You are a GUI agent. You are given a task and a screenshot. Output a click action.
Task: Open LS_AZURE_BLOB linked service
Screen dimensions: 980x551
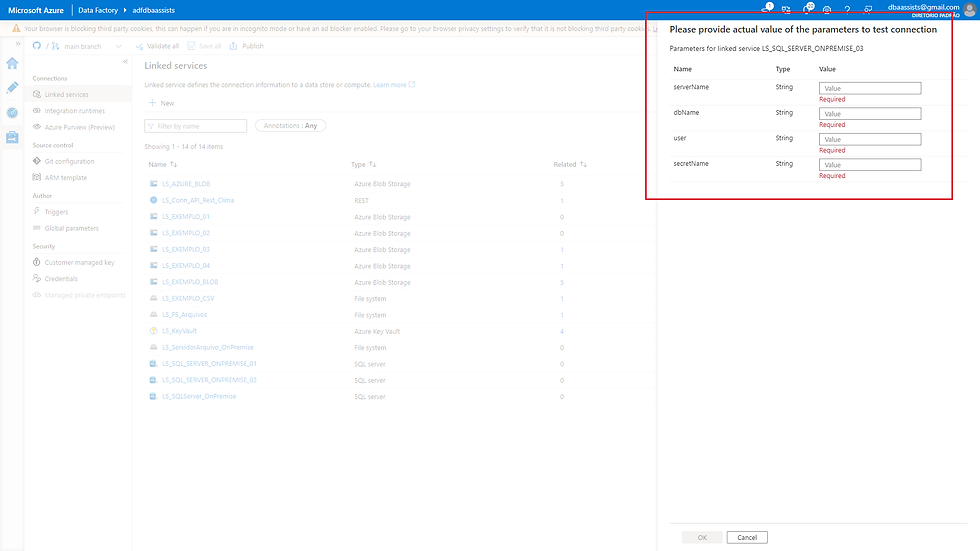[x=186, y=184]
